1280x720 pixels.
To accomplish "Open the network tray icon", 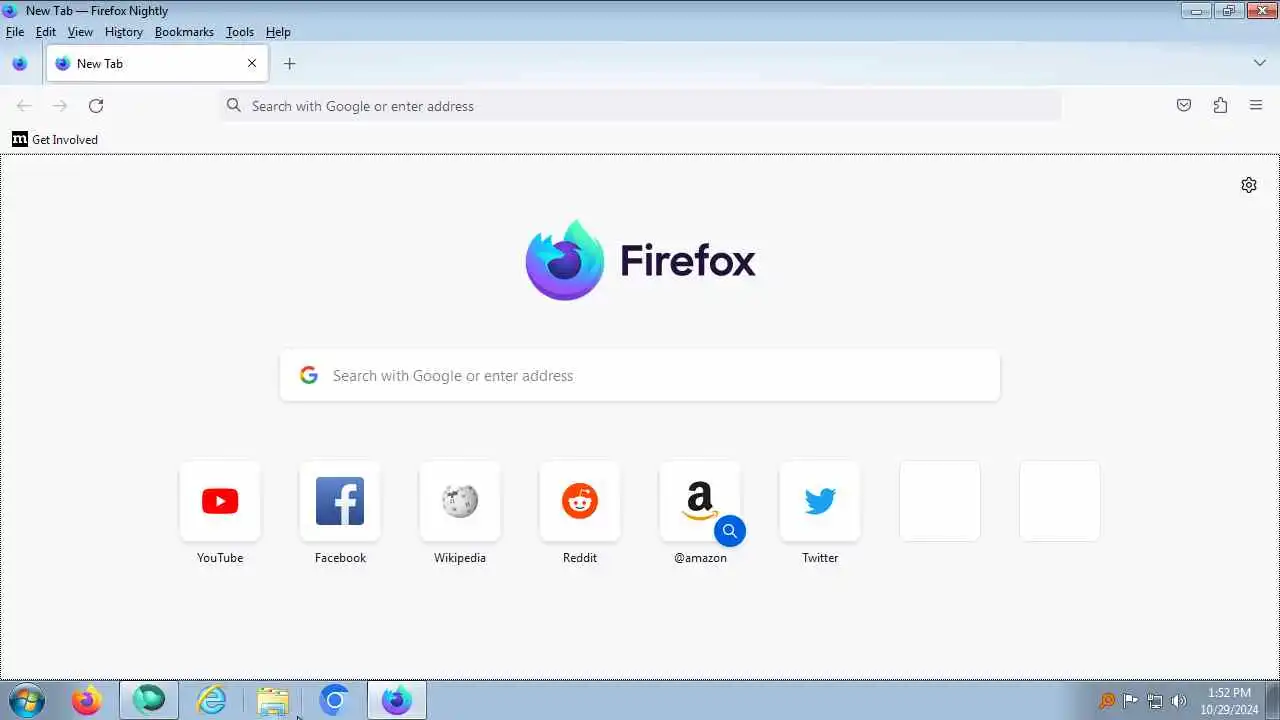I will click(1155, 701).
